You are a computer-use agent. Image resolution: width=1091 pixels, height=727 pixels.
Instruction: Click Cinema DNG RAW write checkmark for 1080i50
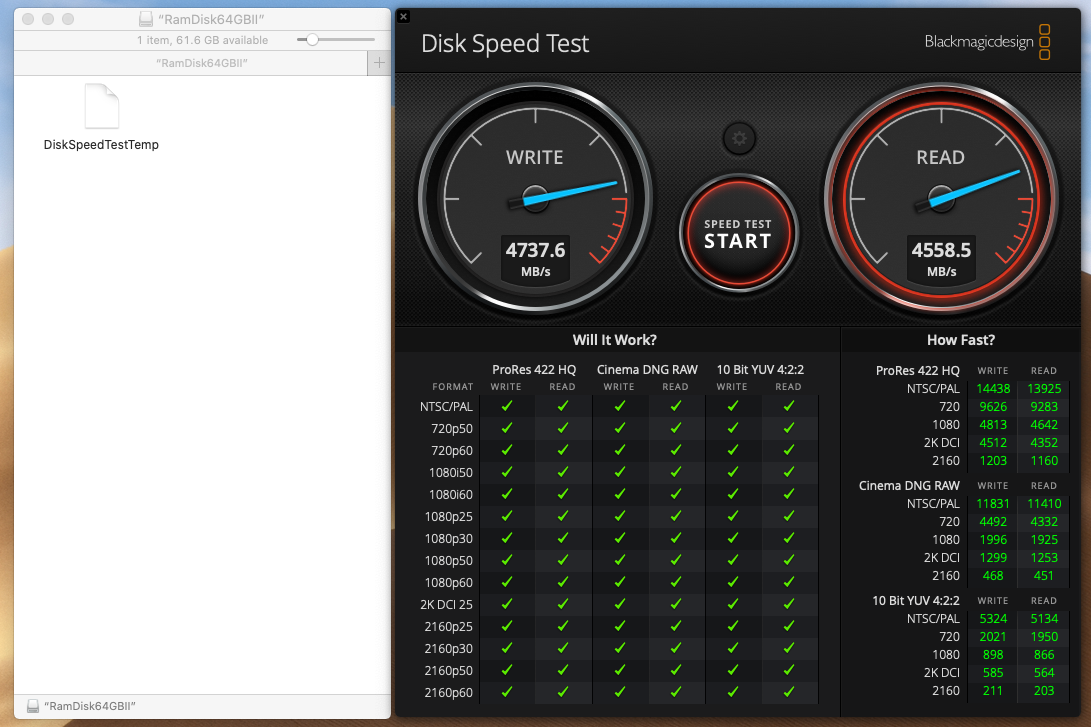pos(619,472)
